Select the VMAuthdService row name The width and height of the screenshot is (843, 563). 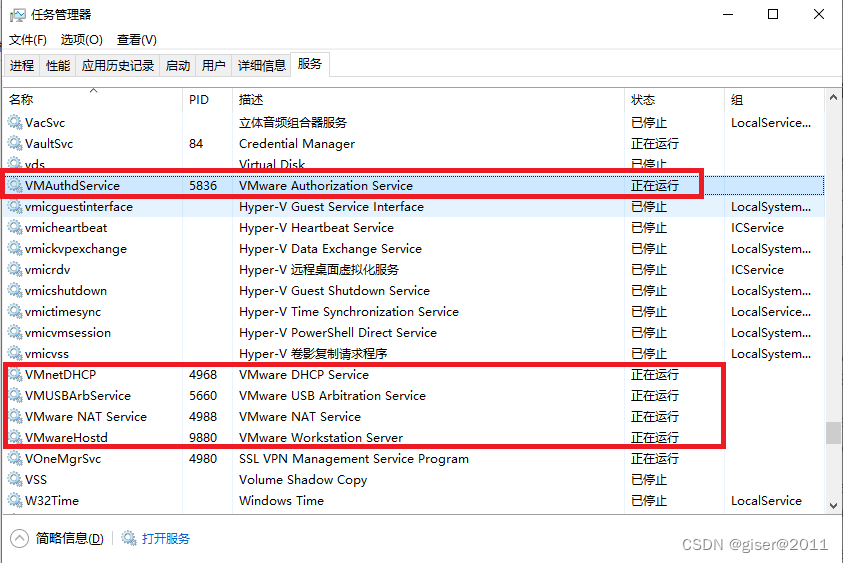(x=72, y=186)
